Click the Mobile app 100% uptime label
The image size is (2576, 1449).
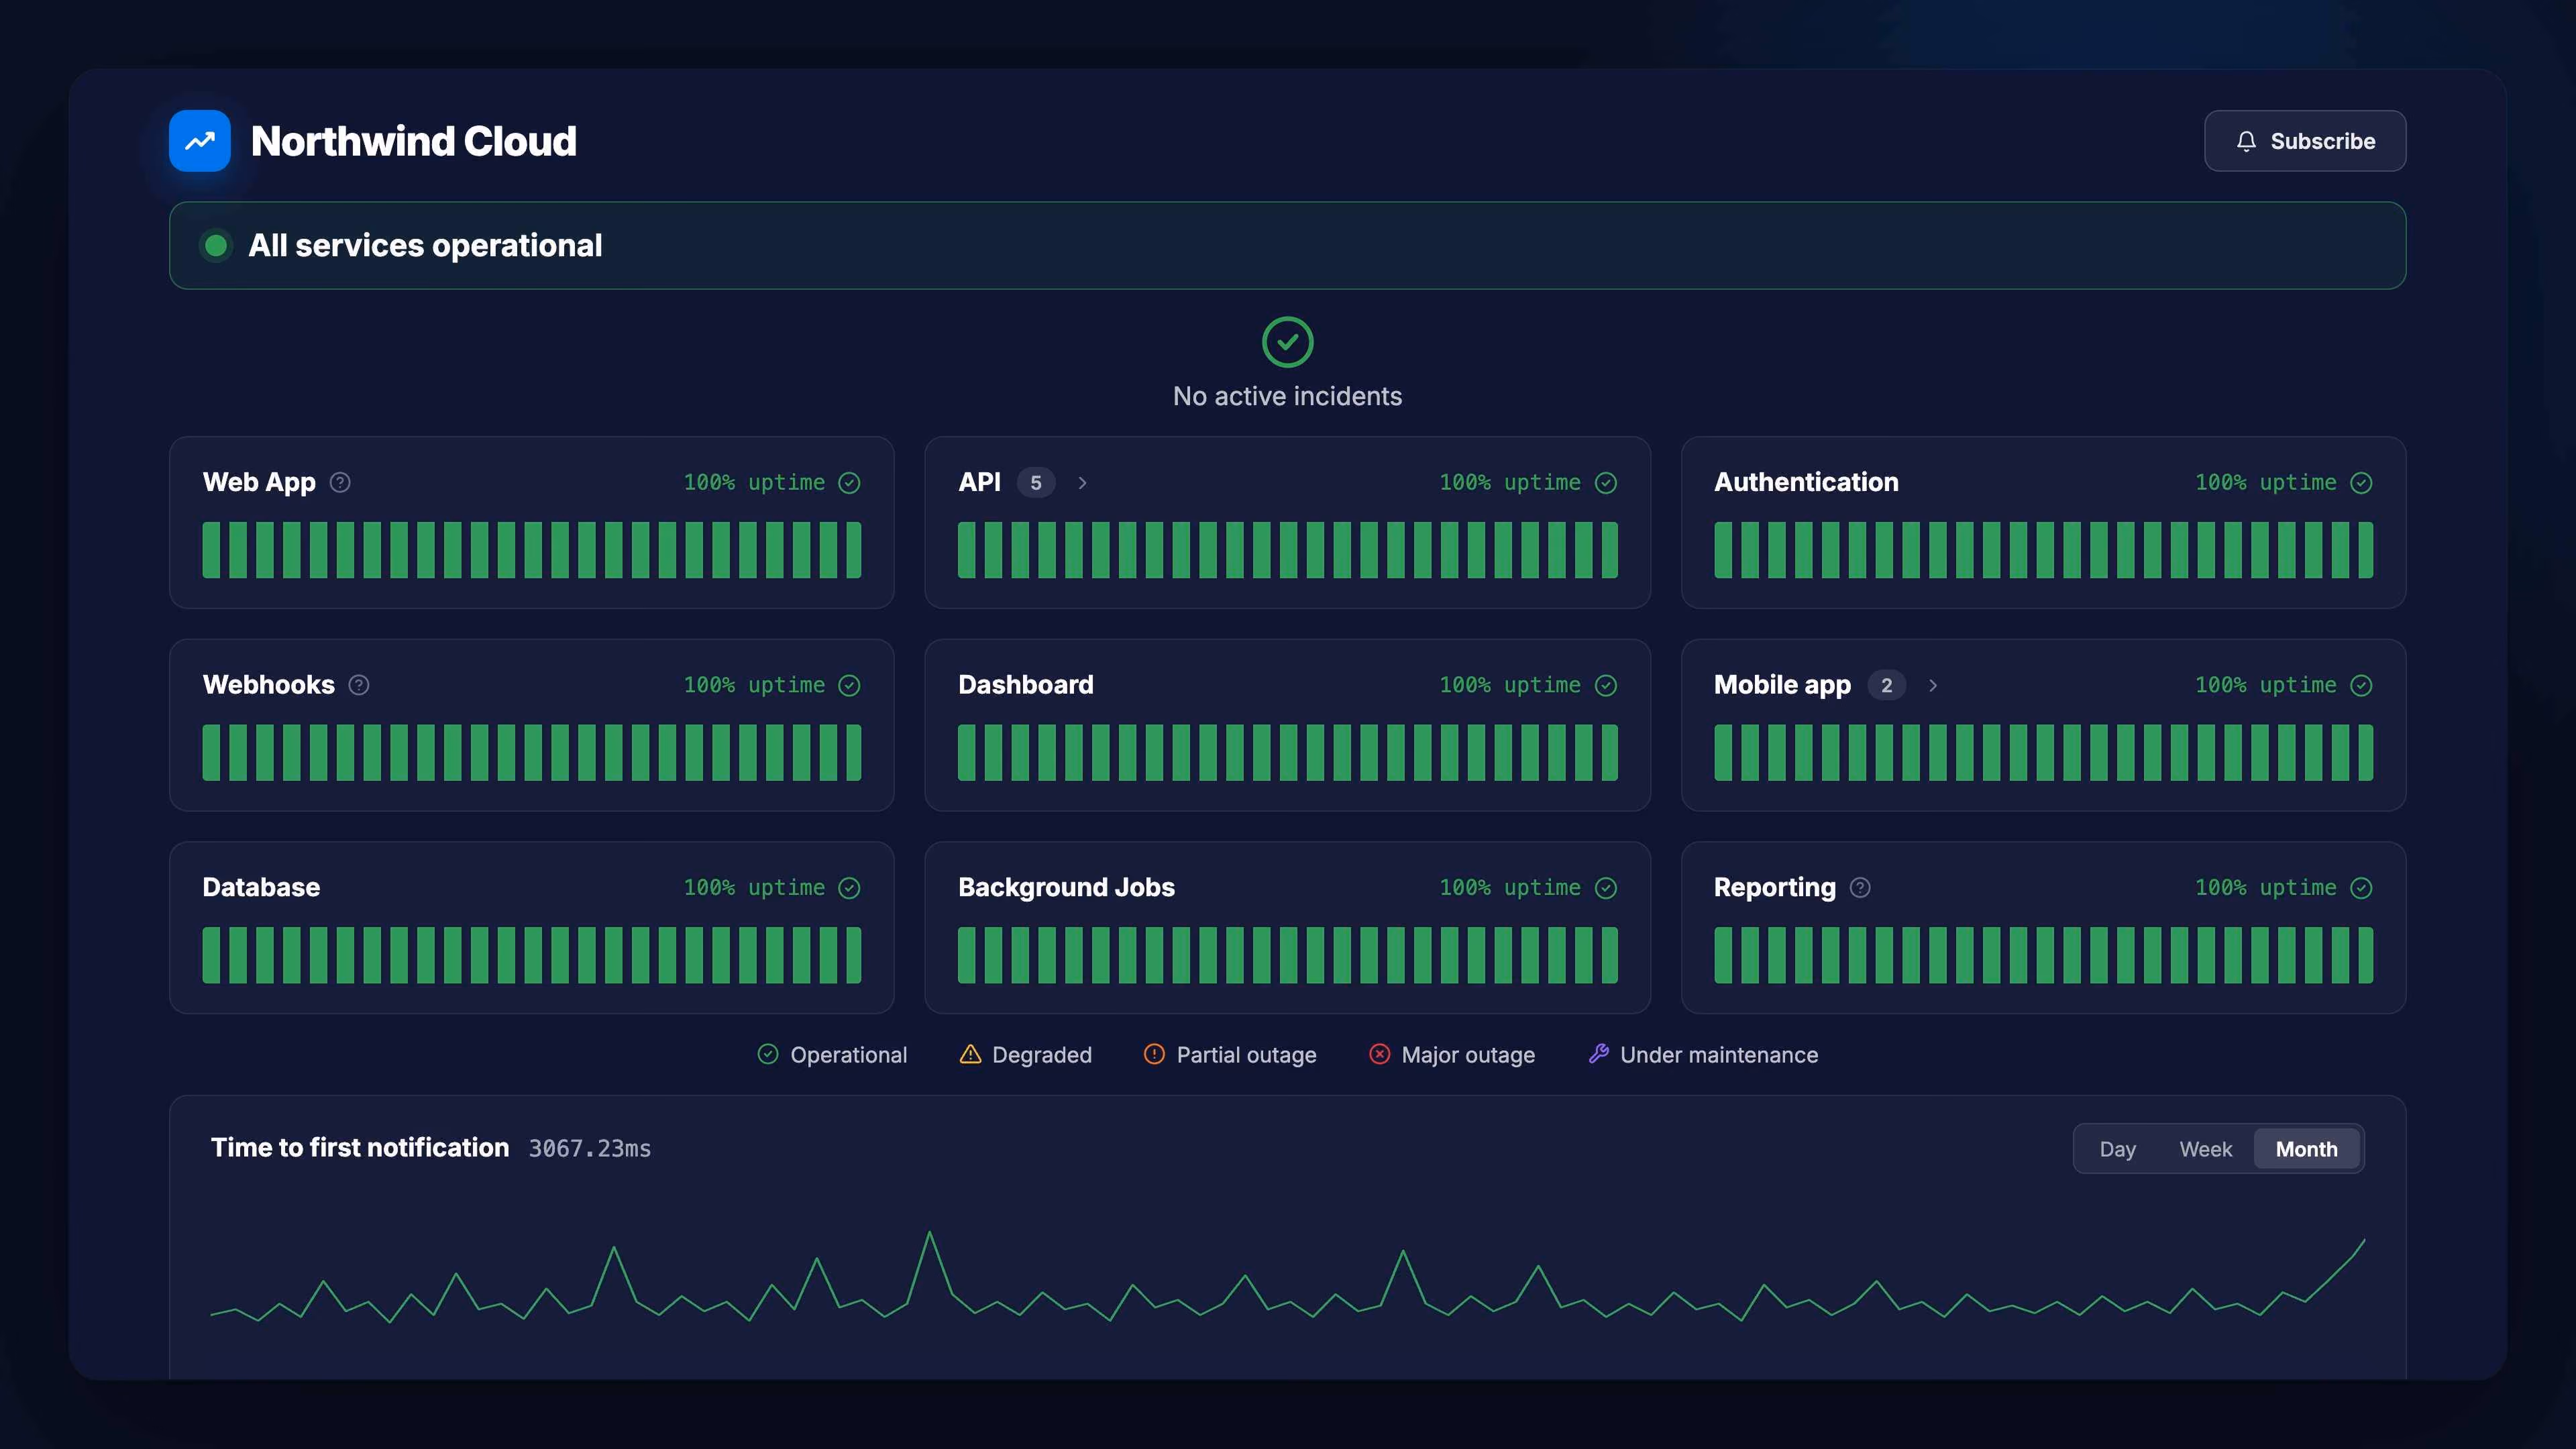tap(2265, 685)
